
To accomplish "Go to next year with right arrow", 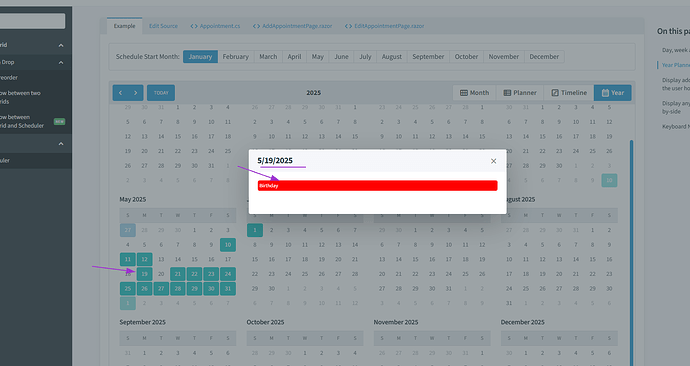I will 136,93.
